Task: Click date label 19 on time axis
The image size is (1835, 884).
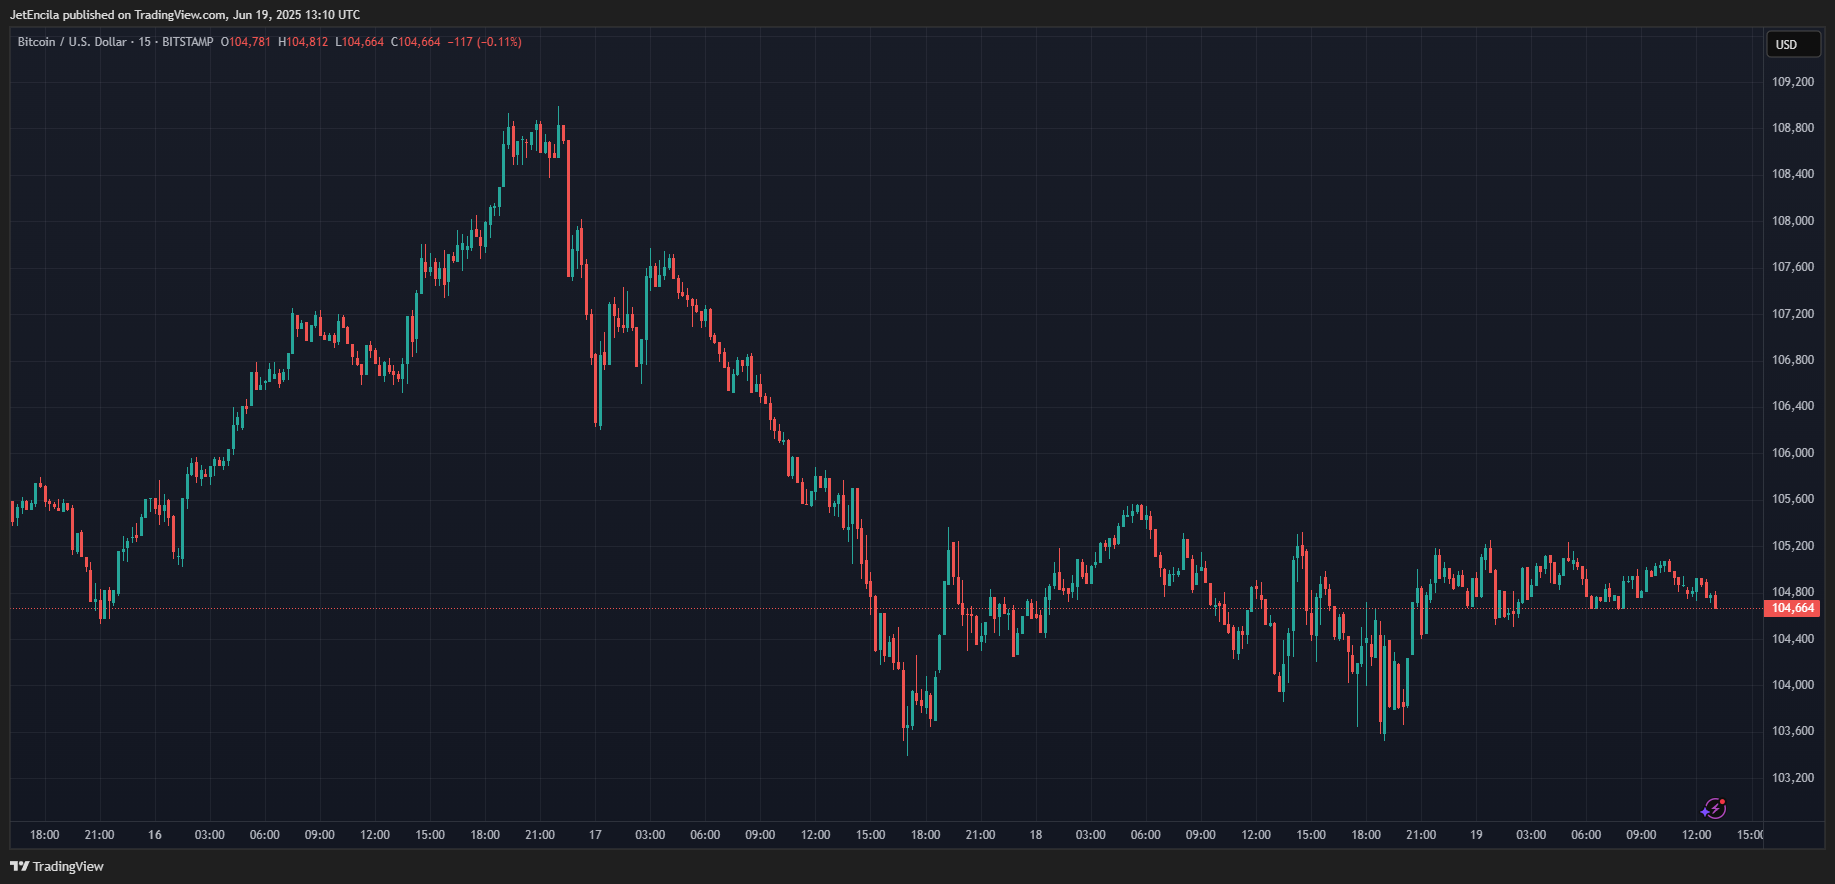Action: [x=1476, y=835]
